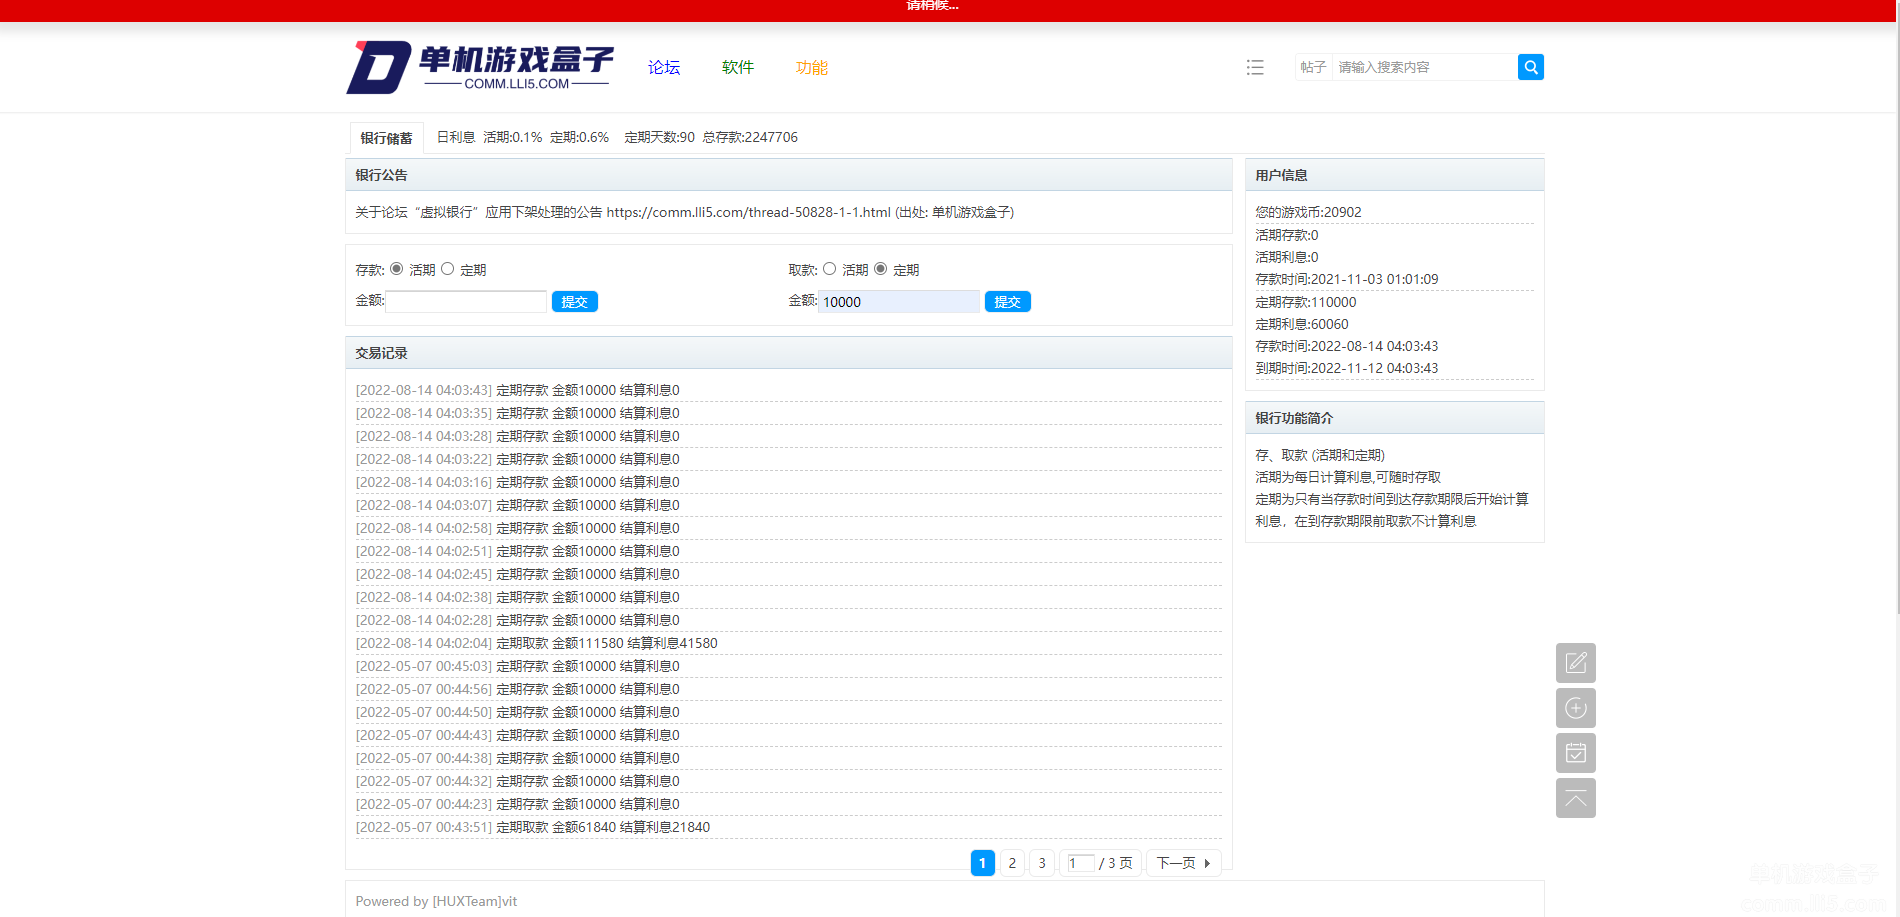Click the deposit 金额 input field
This screenshot has height=917, width=1900.
click(466, 301)
